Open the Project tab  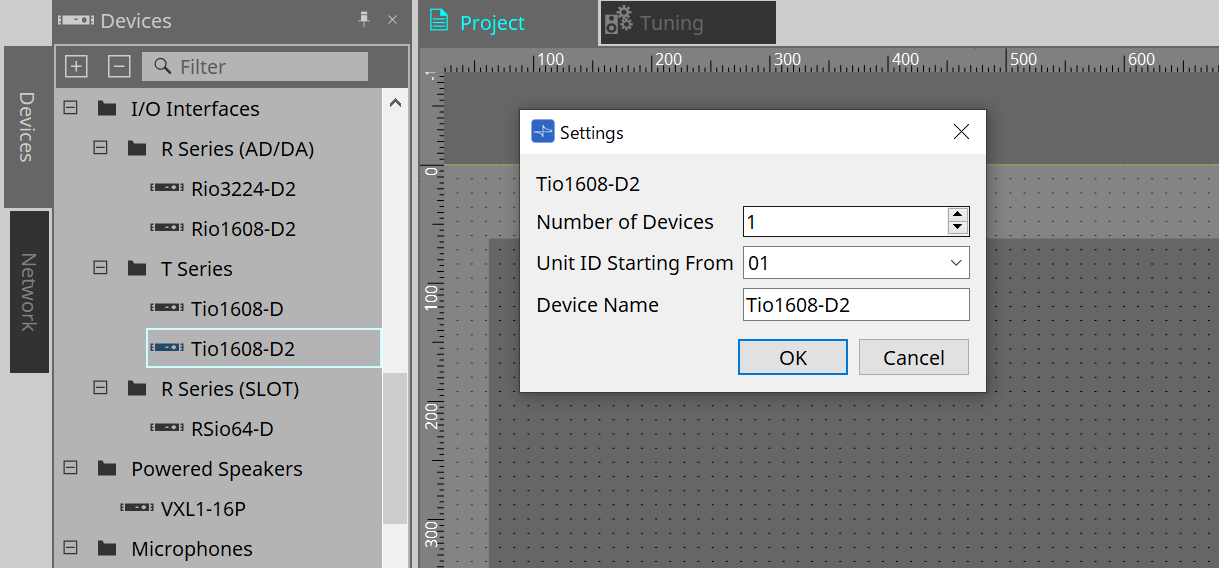tap(508, 22)
